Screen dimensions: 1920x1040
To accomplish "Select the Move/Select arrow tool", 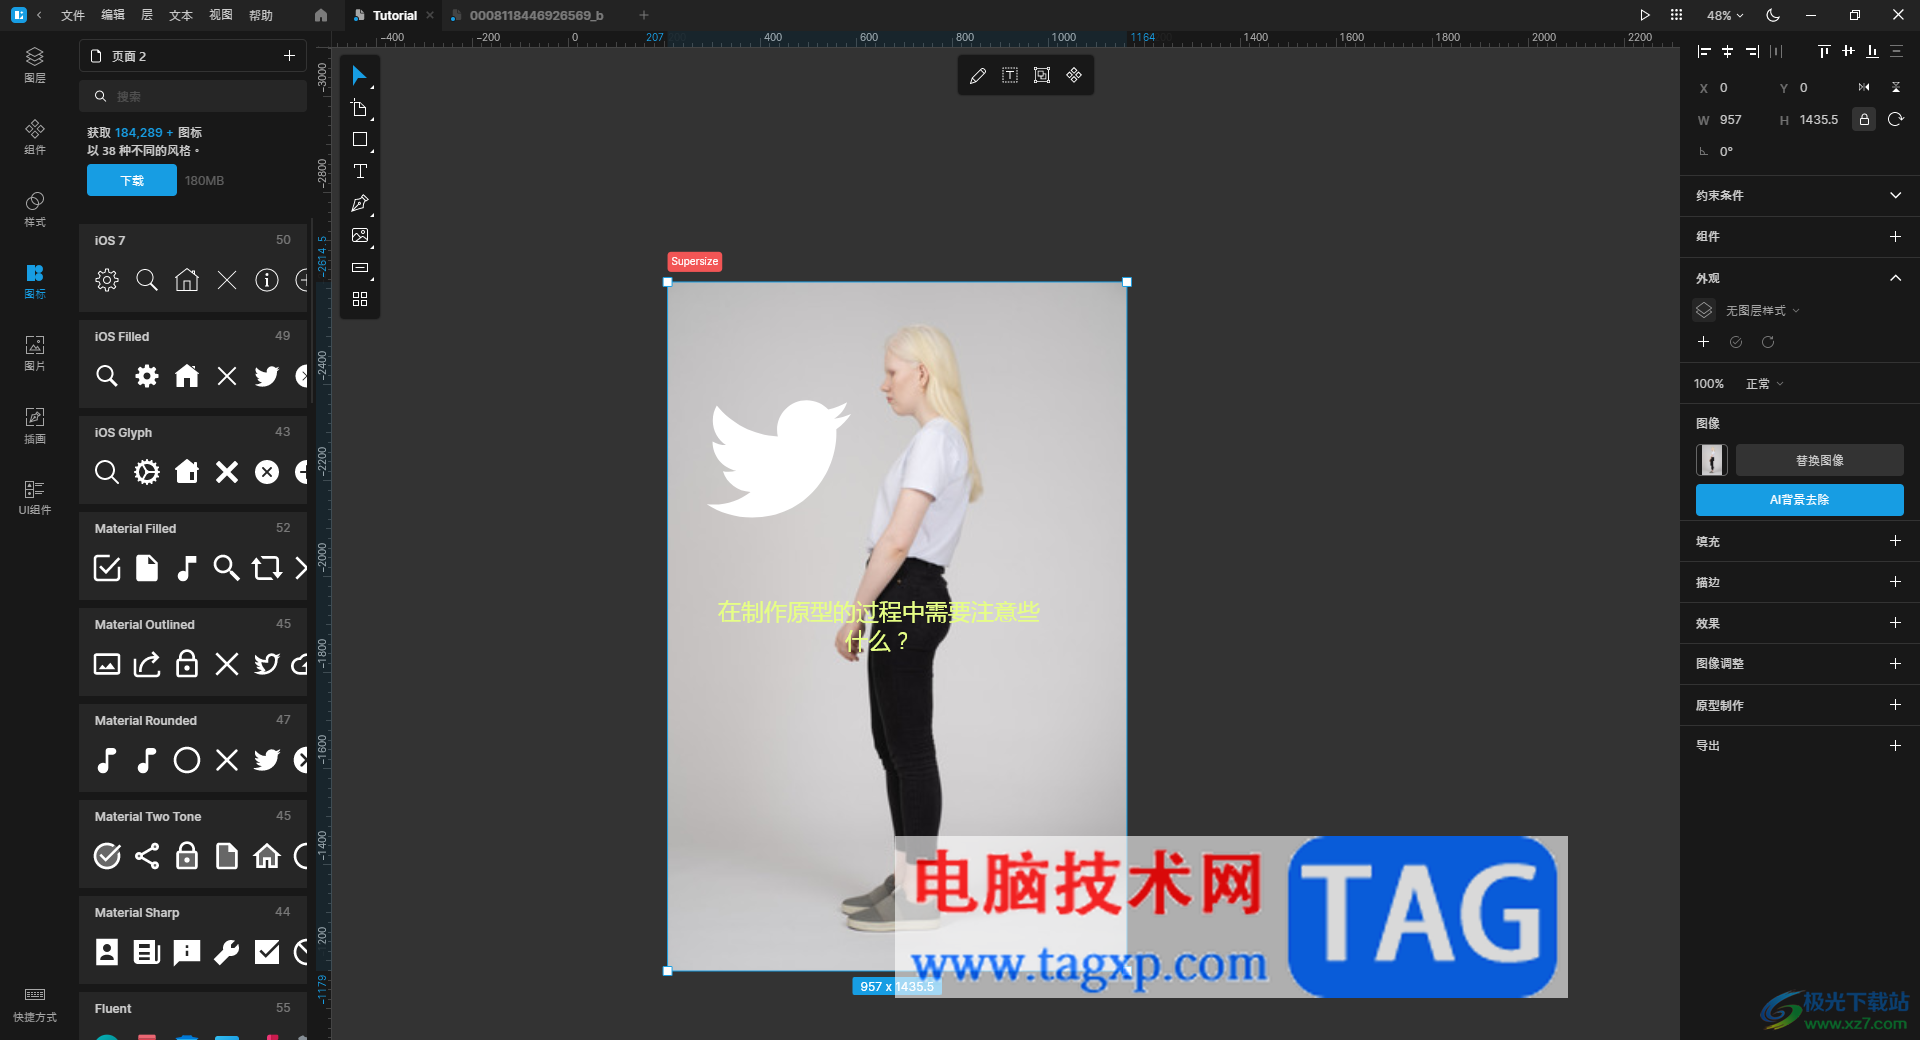I will coord(360,75).
